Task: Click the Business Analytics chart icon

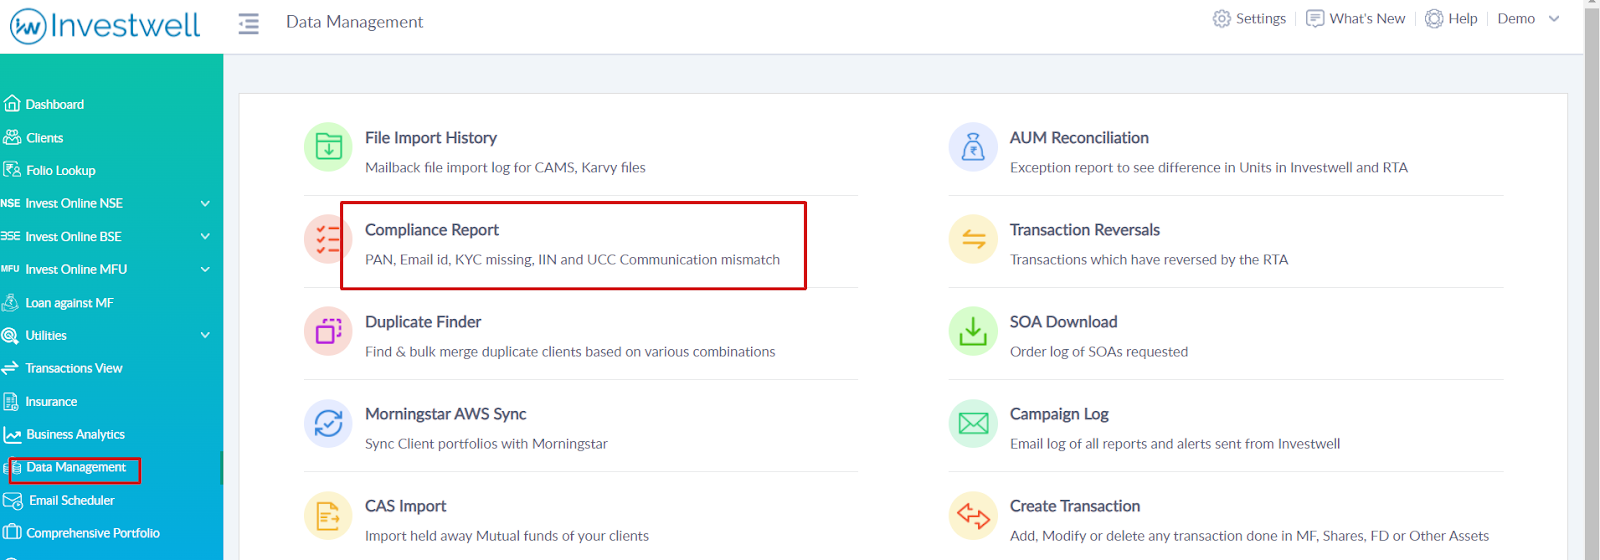Action: pos(12,435)
